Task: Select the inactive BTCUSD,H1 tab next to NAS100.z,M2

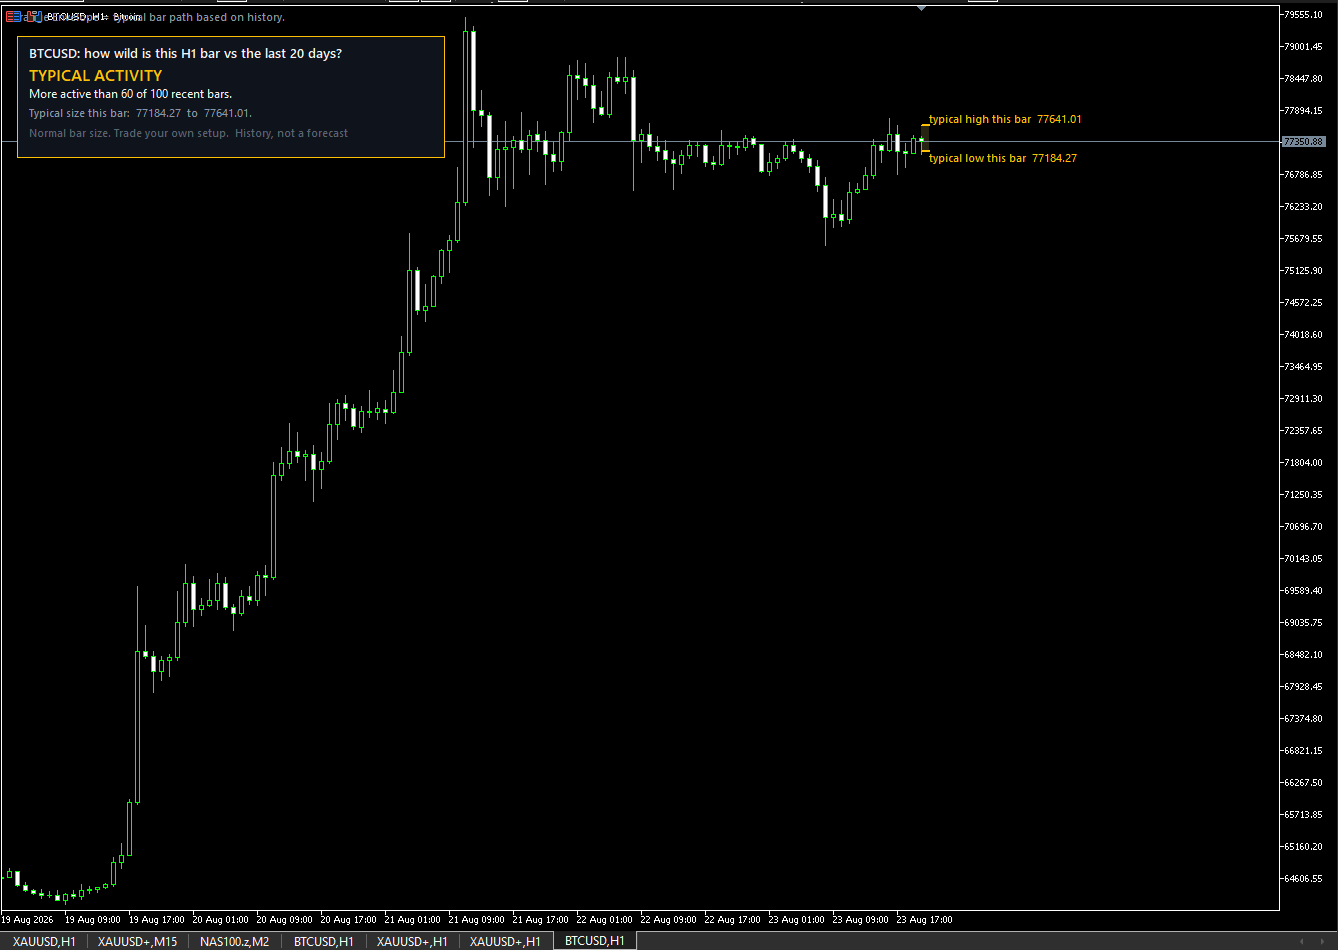Action: pyautogui.click(x=323, y=941)
